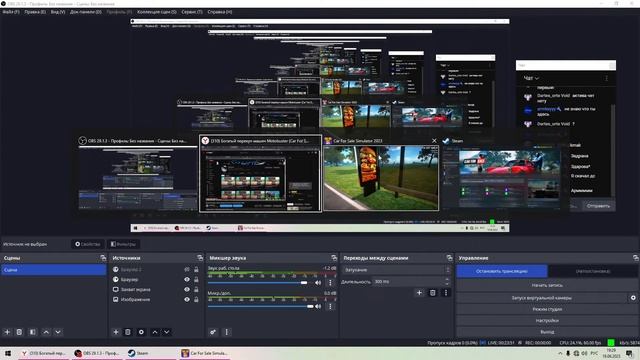Remove the selected scene with trash icon
640x360 pixels.
[x=19, y=332]
